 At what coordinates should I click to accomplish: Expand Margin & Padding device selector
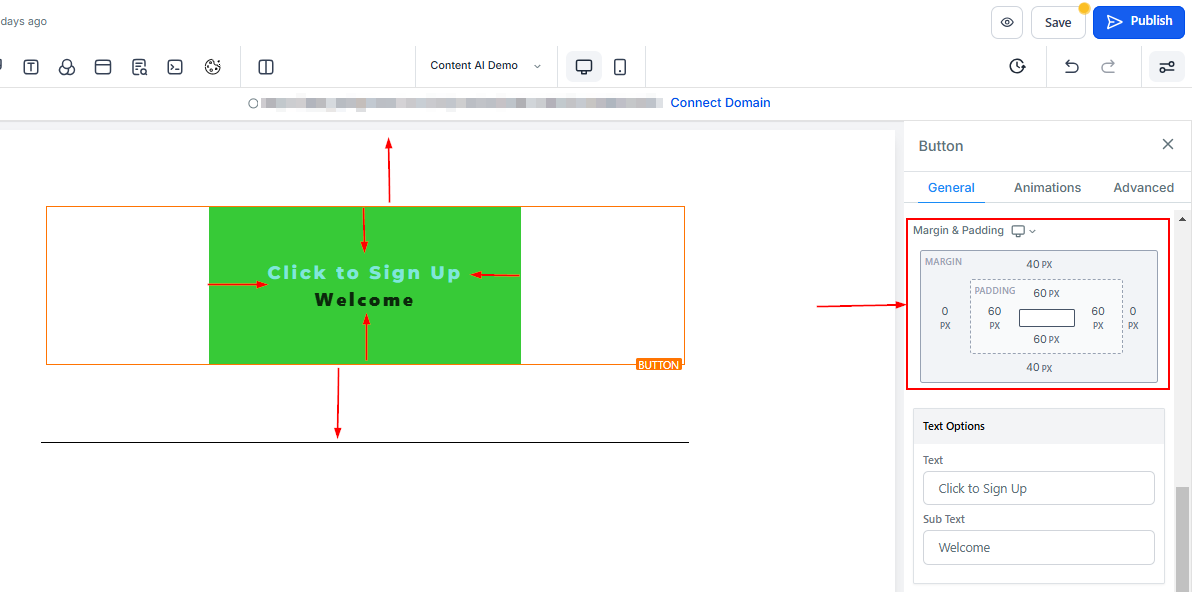point(1023,231)
